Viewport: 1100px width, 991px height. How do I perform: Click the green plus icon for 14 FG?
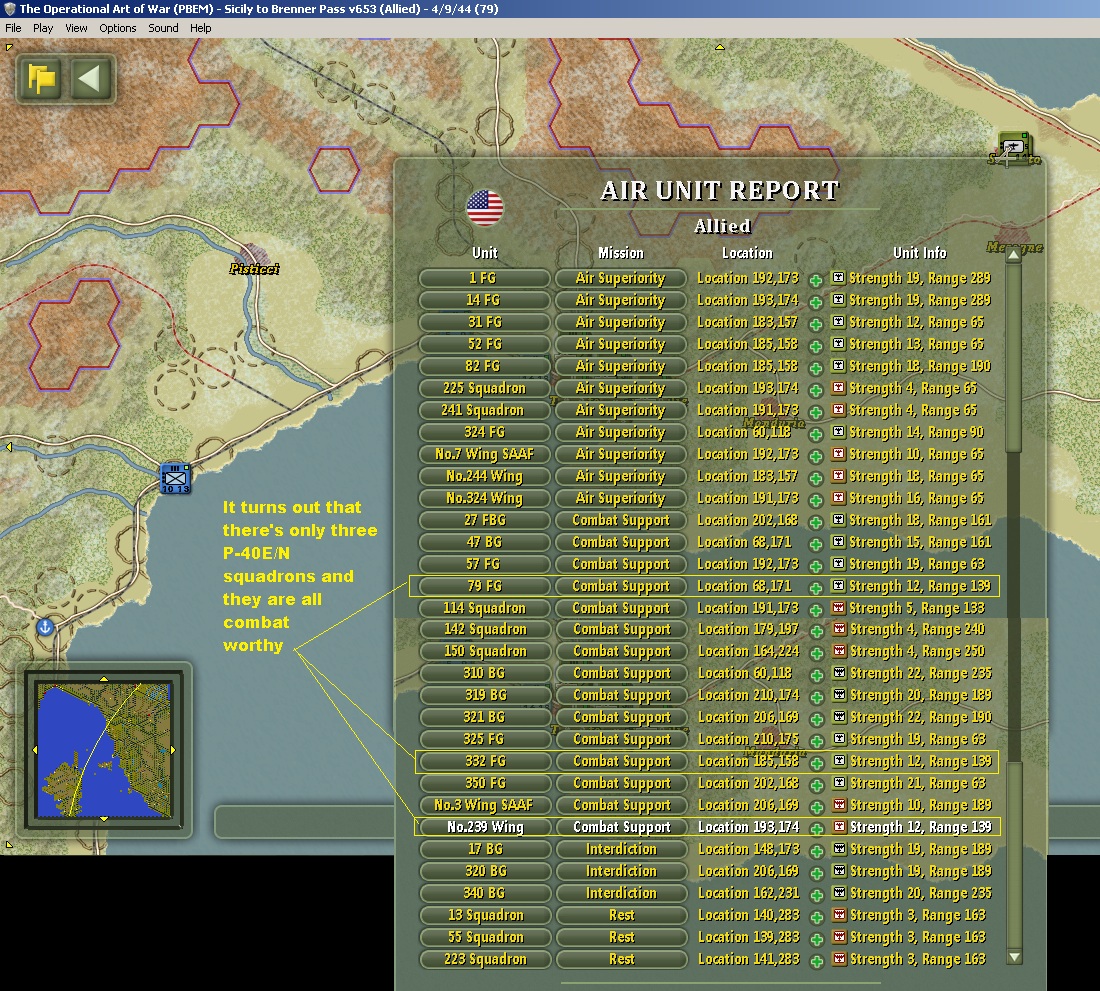(x=816, y=302)
